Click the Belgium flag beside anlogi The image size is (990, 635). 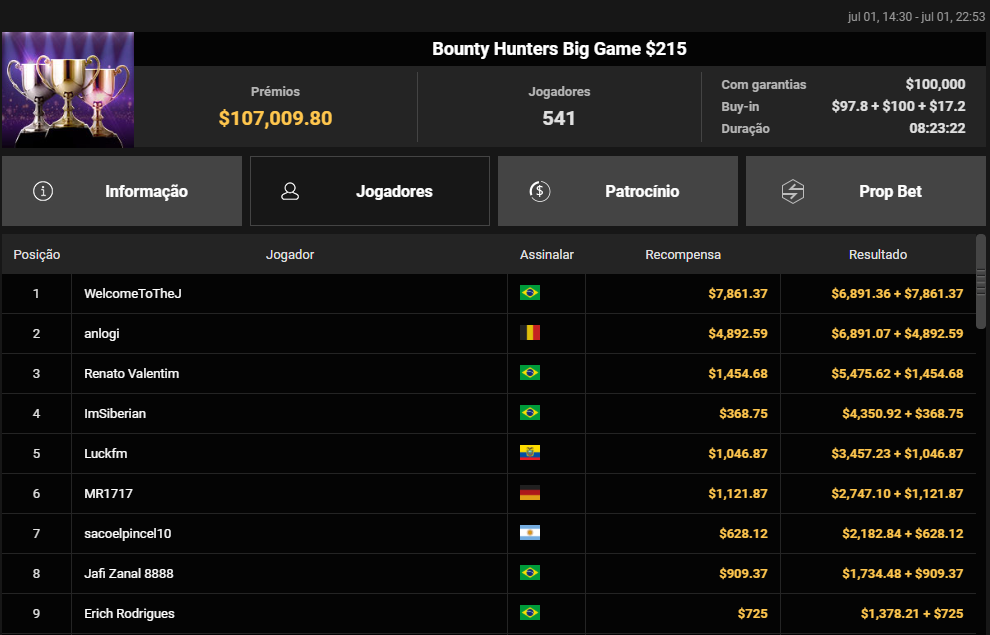point(530,333)
